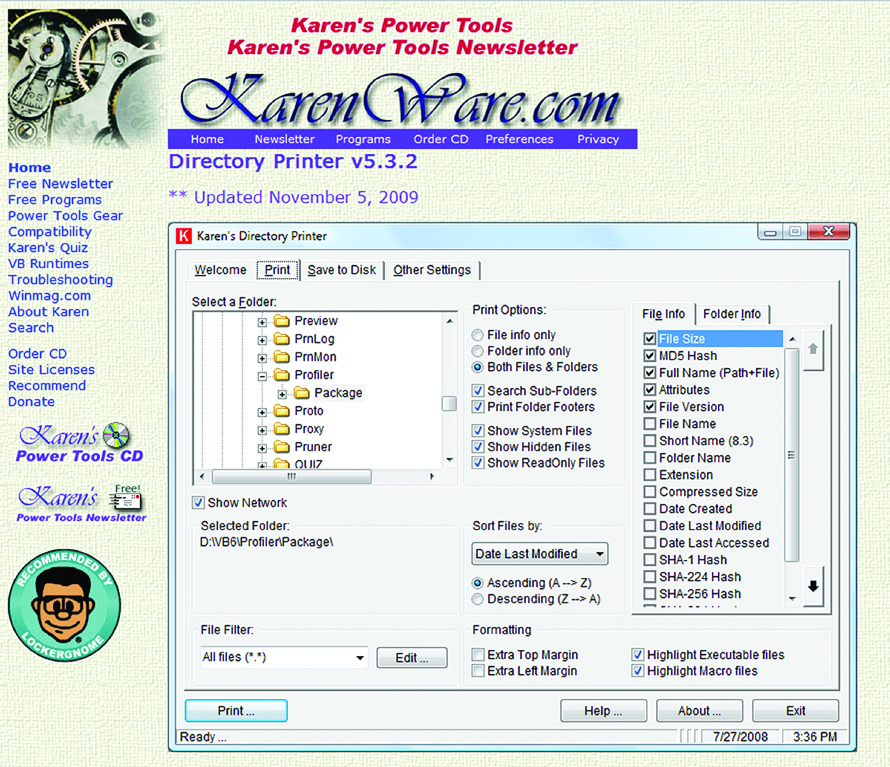Uncheck Show System Files

pyautogui.click(x=477, y=430)
